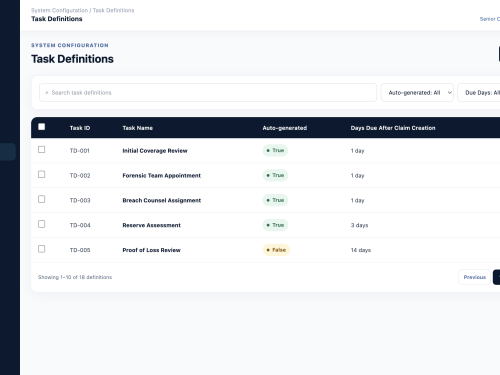Click the 14 days value
The height and width of the screenshot is (375, 500).
tap(361, 250)
